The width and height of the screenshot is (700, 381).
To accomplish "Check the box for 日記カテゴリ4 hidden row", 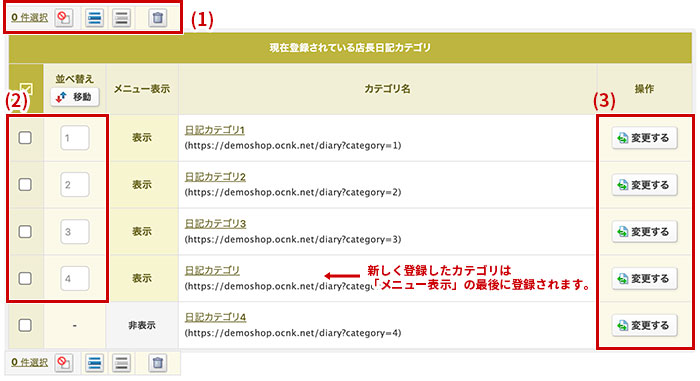I will pyautogui.click(x=25, y=325).
